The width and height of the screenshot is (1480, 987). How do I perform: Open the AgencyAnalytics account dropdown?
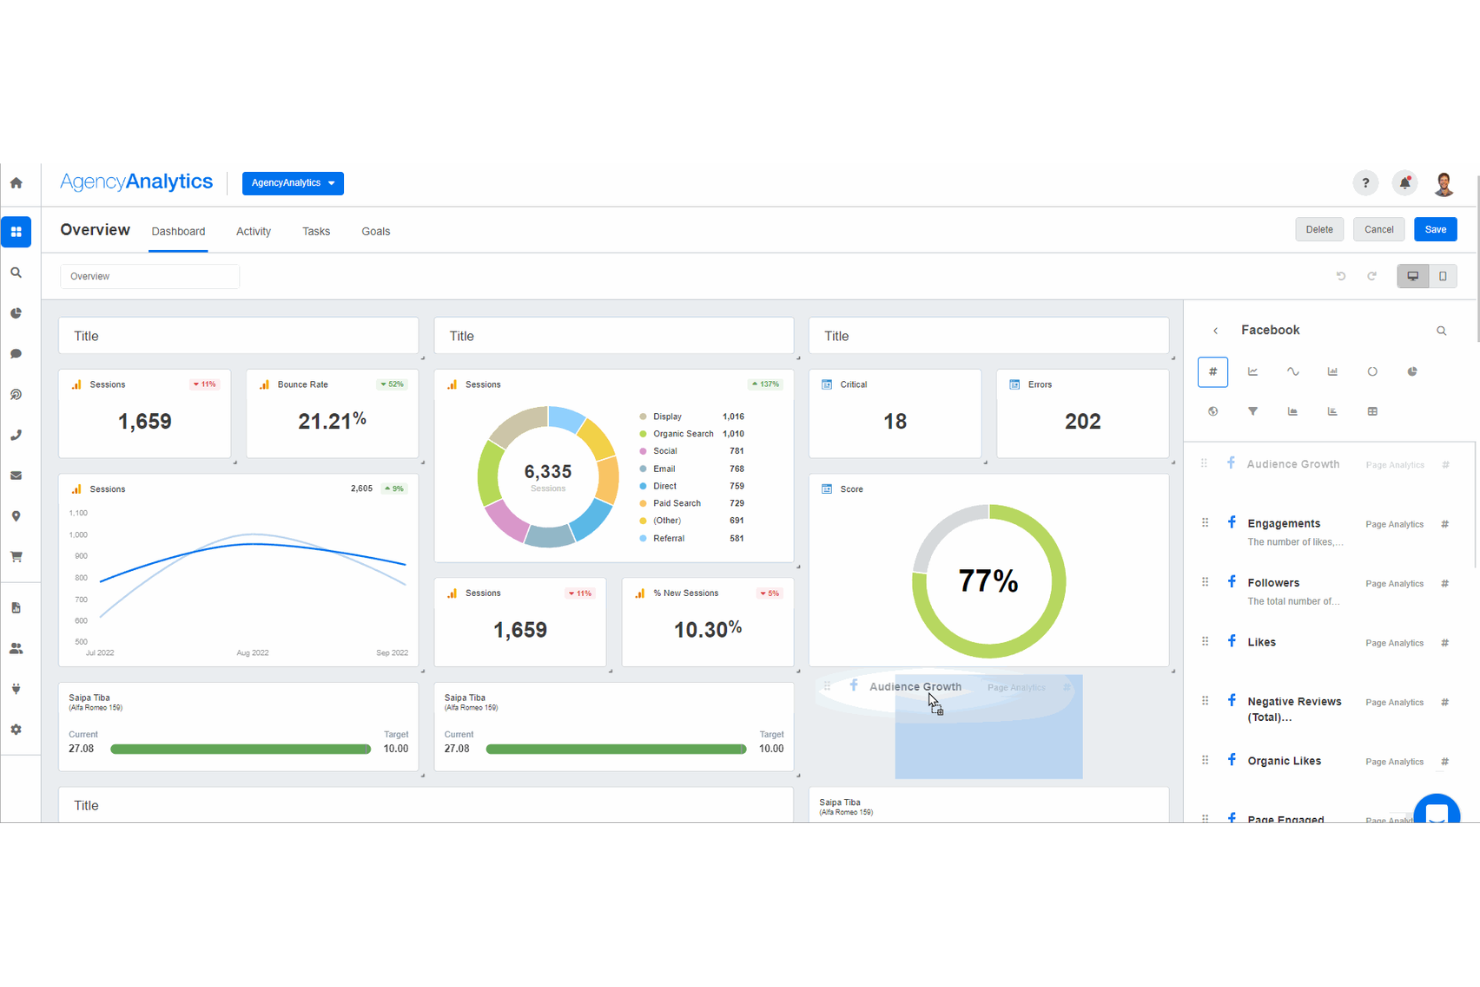point(292,183)
